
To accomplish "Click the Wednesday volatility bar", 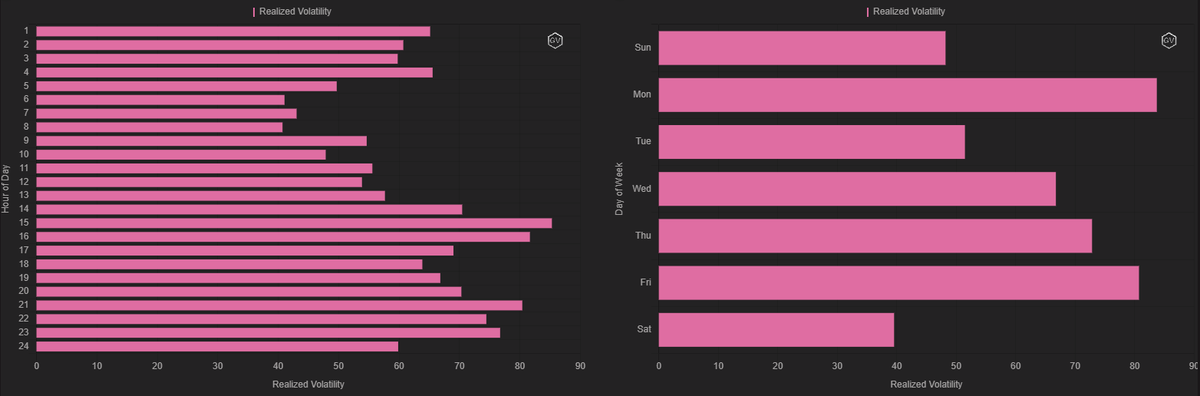I will click(x=857, y=188).
